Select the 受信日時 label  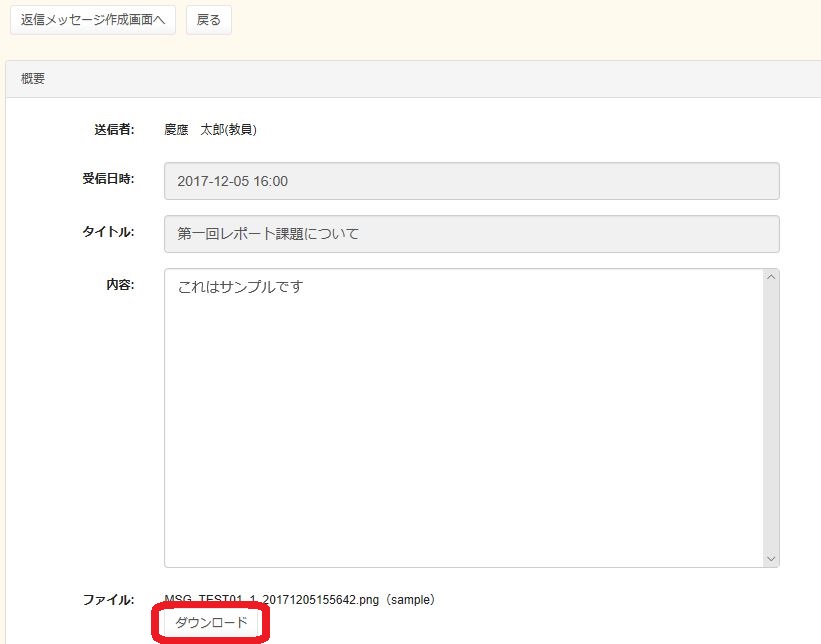pos(108,180)
